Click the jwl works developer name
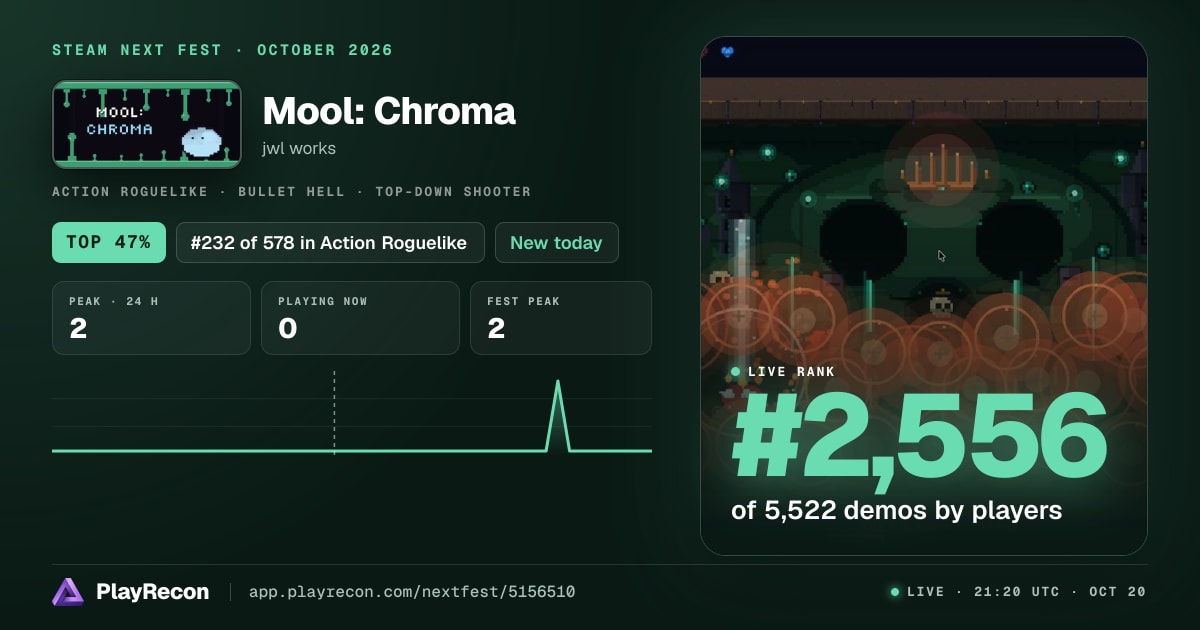This screenshot has height=630, width=1200. pyautogui.click(x=299, y=149)
